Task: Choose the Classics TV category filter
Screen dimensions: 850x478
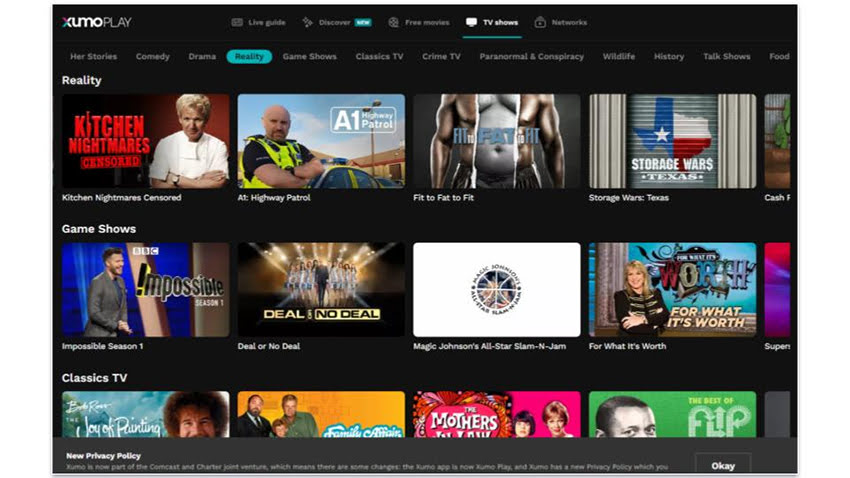Action: click(379, 56)
